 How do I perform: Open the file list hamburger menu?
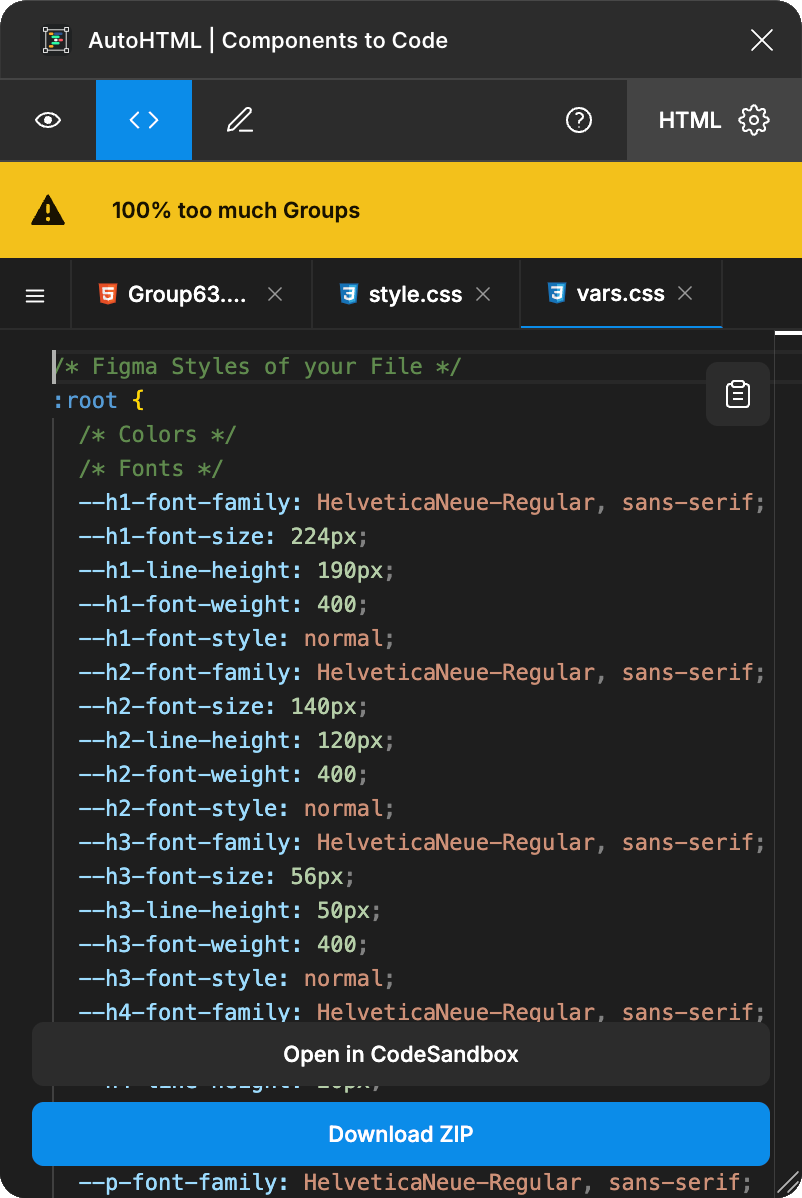pos(35,295)
